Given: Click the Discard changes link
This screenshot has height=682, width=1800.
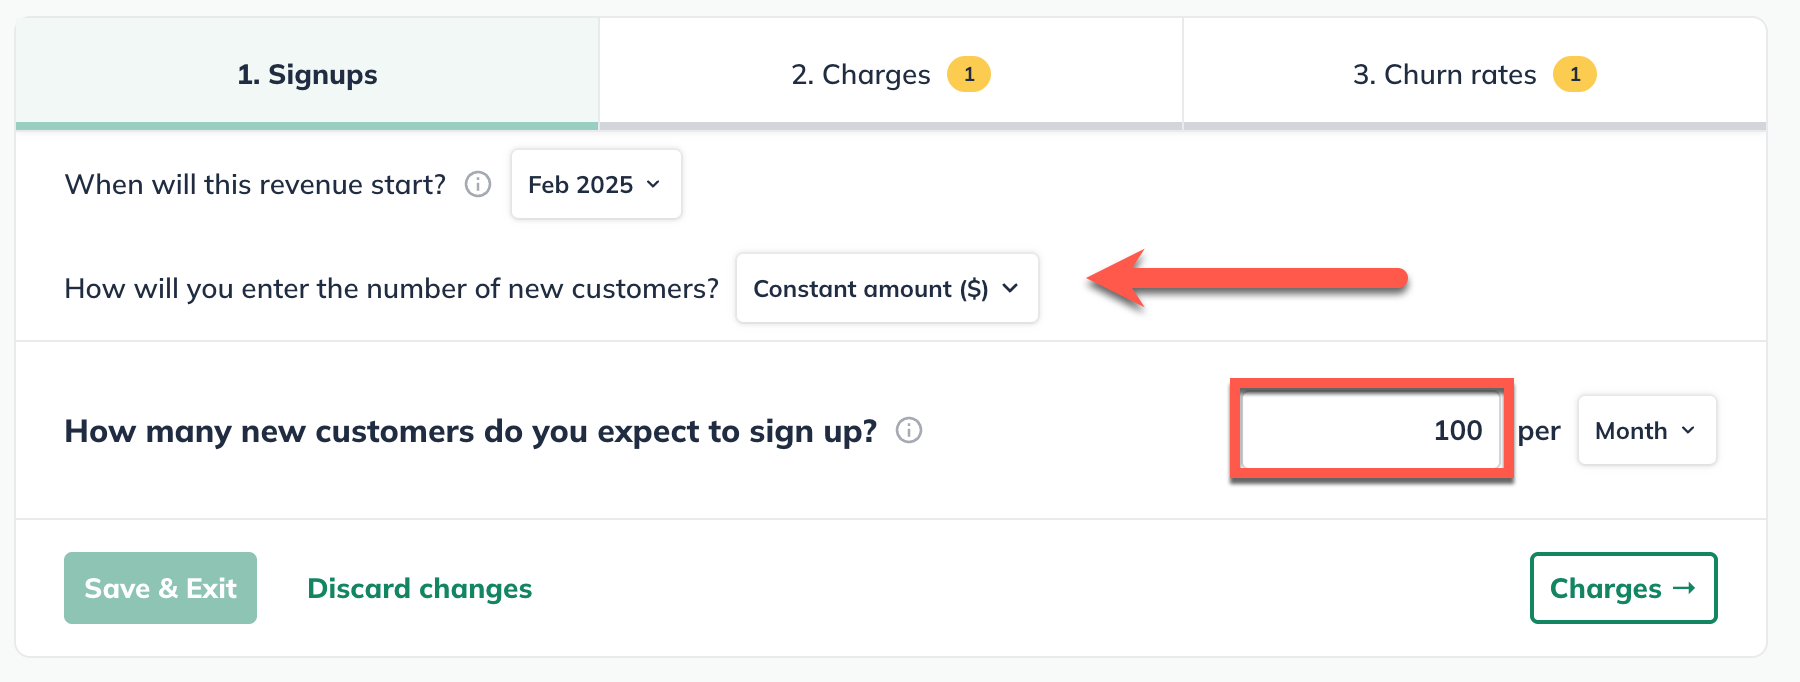Looking at the screenshot, I should tap(419, 588).
